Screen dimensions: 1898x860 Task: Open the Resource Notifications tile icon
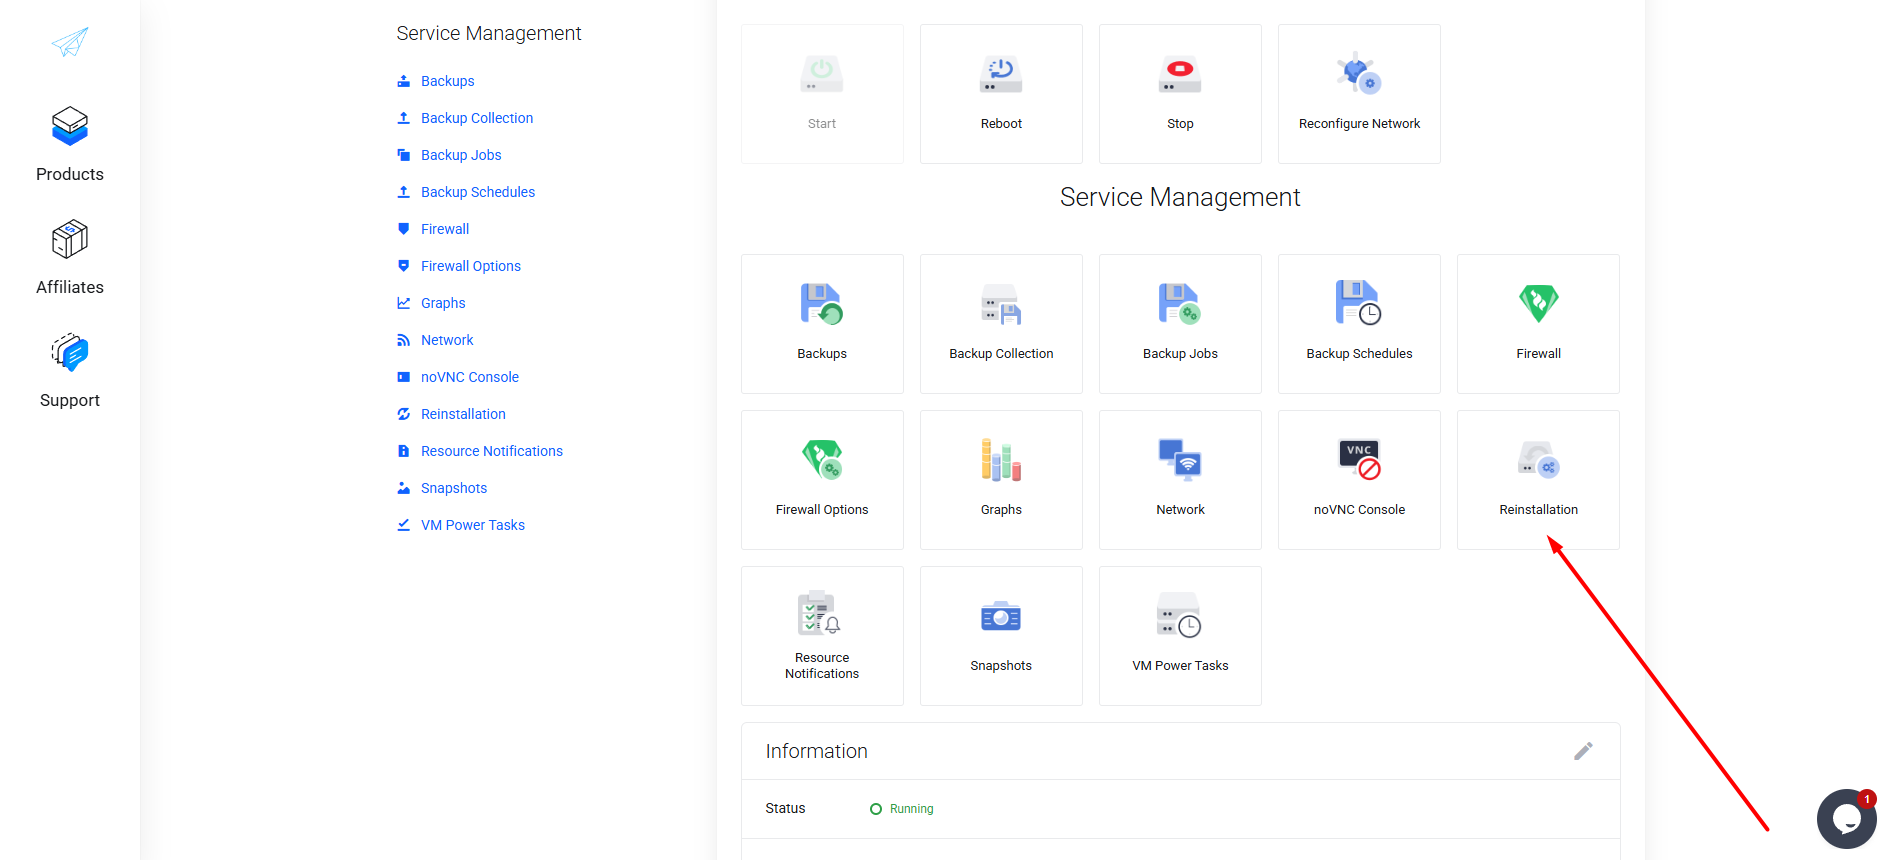pyautogui.click(x=819, y=613)
